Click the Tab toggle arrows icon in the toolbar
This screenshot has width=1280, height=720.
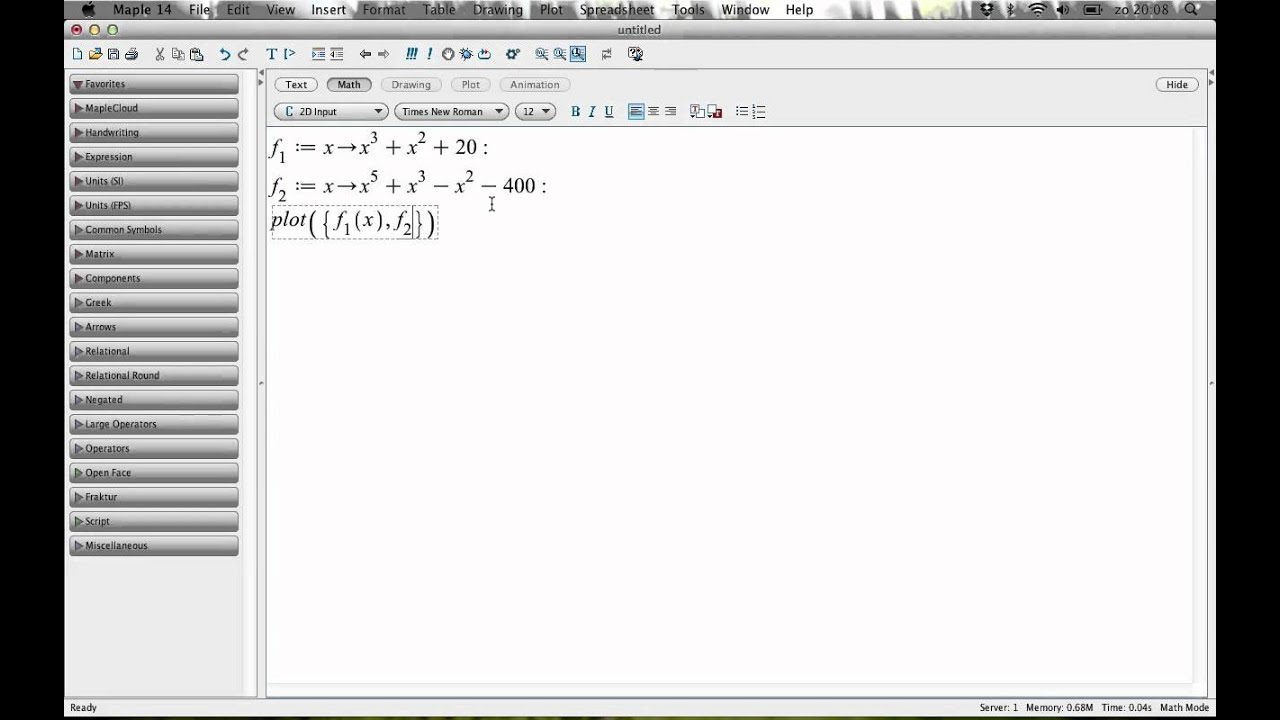(606, 54)
